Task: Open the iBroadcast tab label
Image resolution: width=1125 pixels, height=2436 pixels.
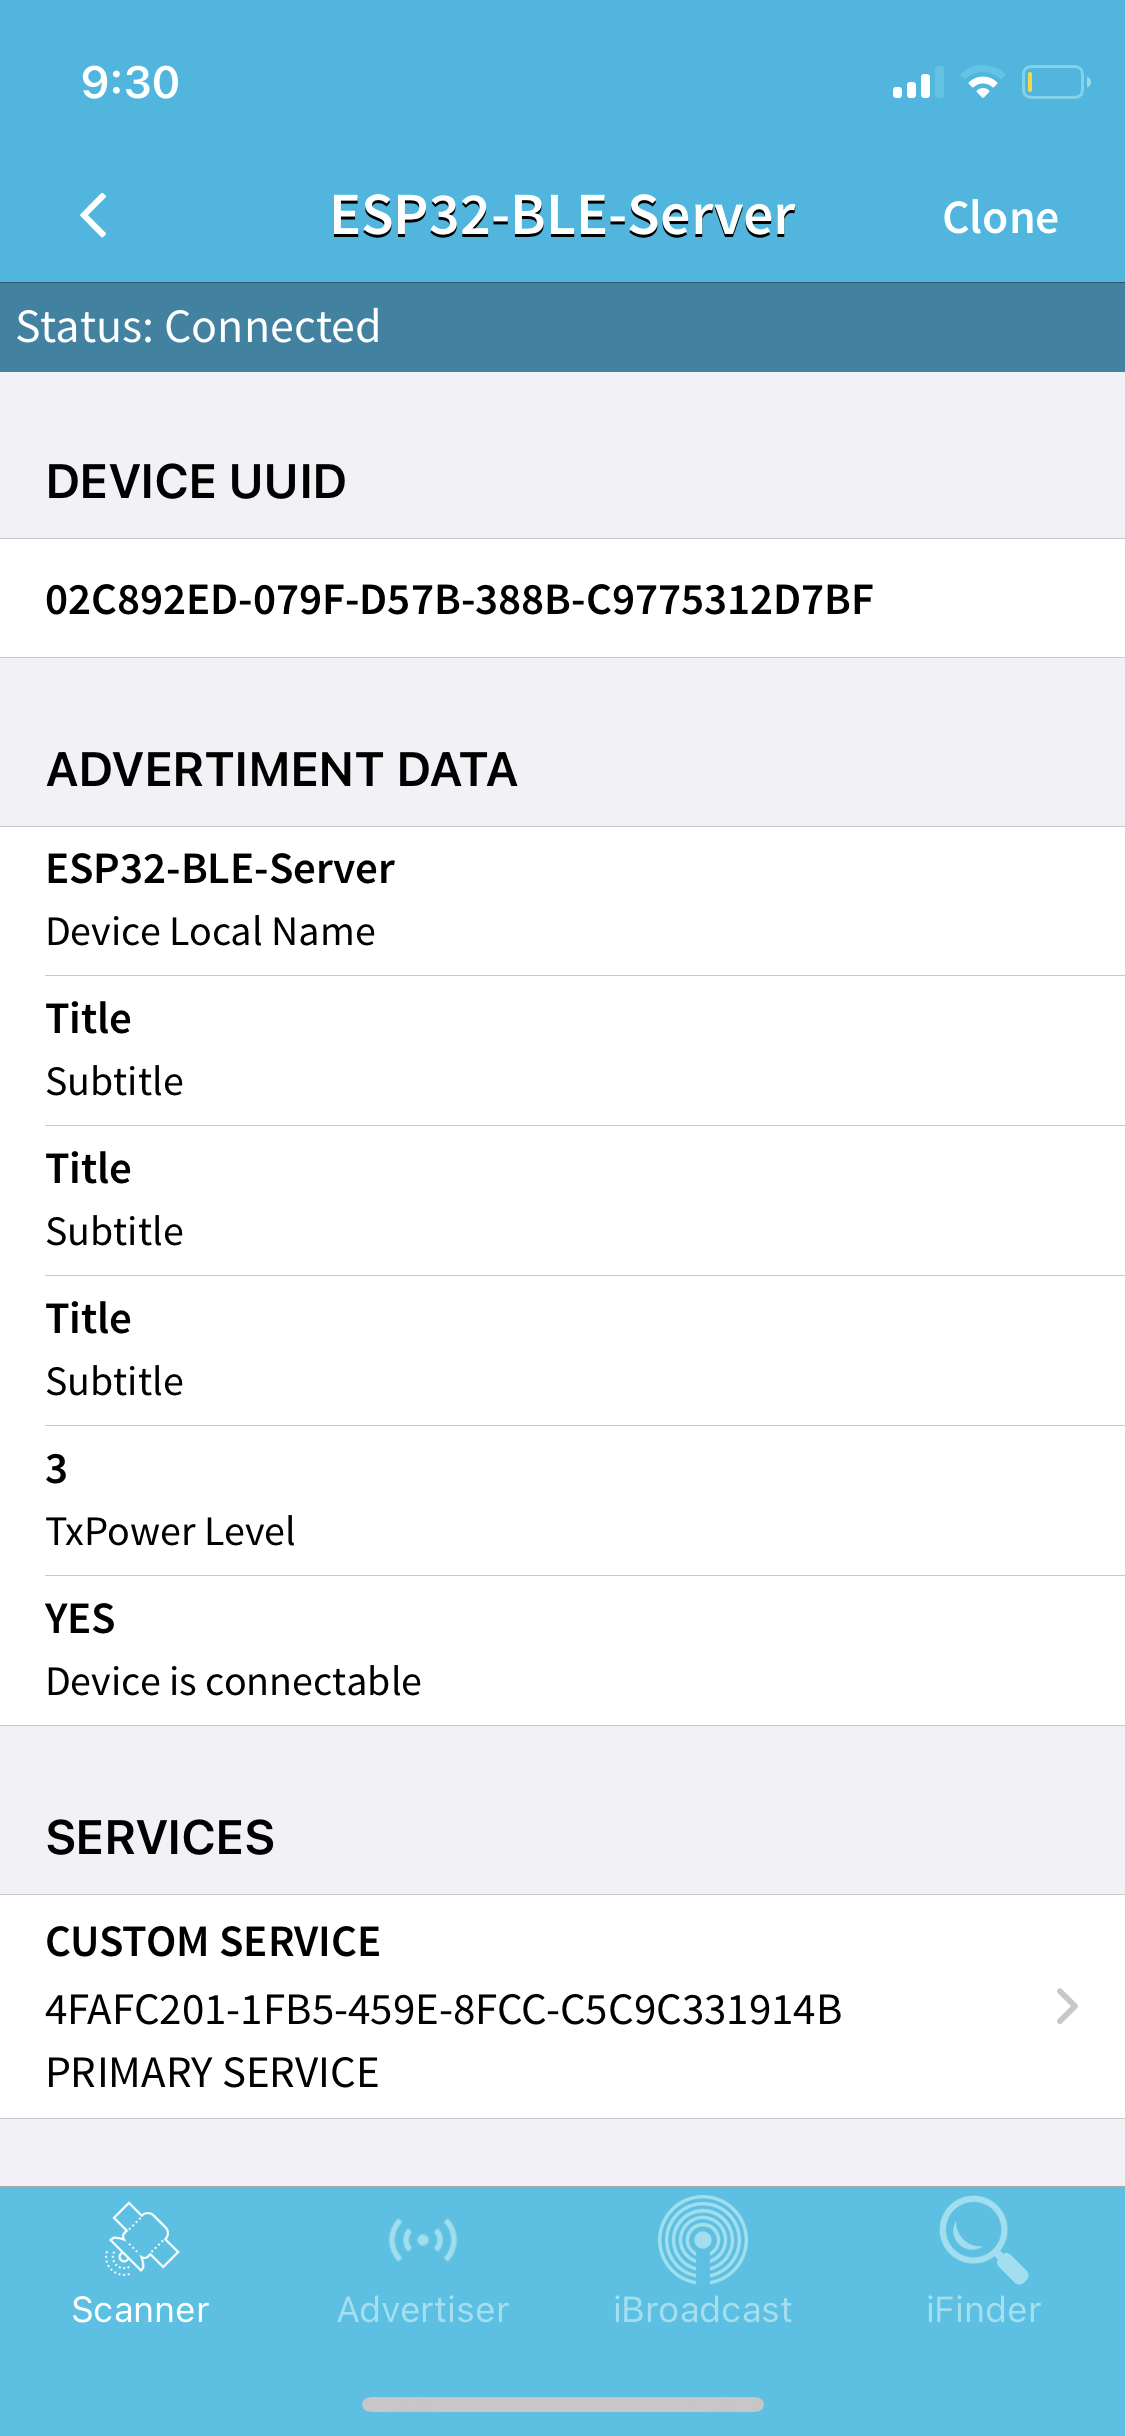Action: coord(703,2309)
